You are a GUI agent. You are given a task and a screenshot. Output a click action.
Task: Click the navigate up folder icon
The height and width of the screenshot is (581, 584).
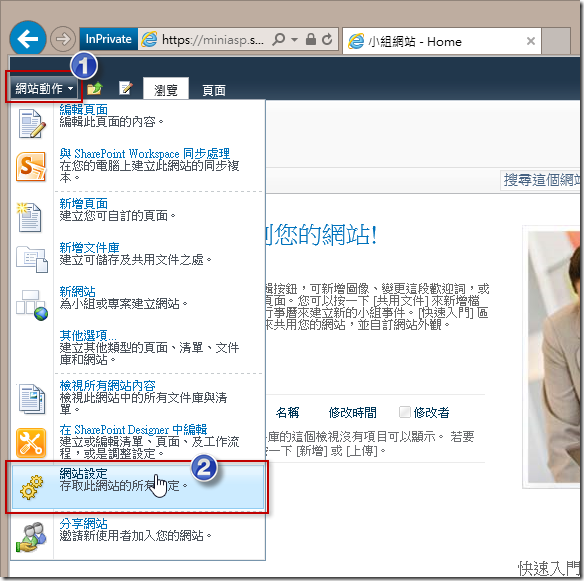[95, 89]
